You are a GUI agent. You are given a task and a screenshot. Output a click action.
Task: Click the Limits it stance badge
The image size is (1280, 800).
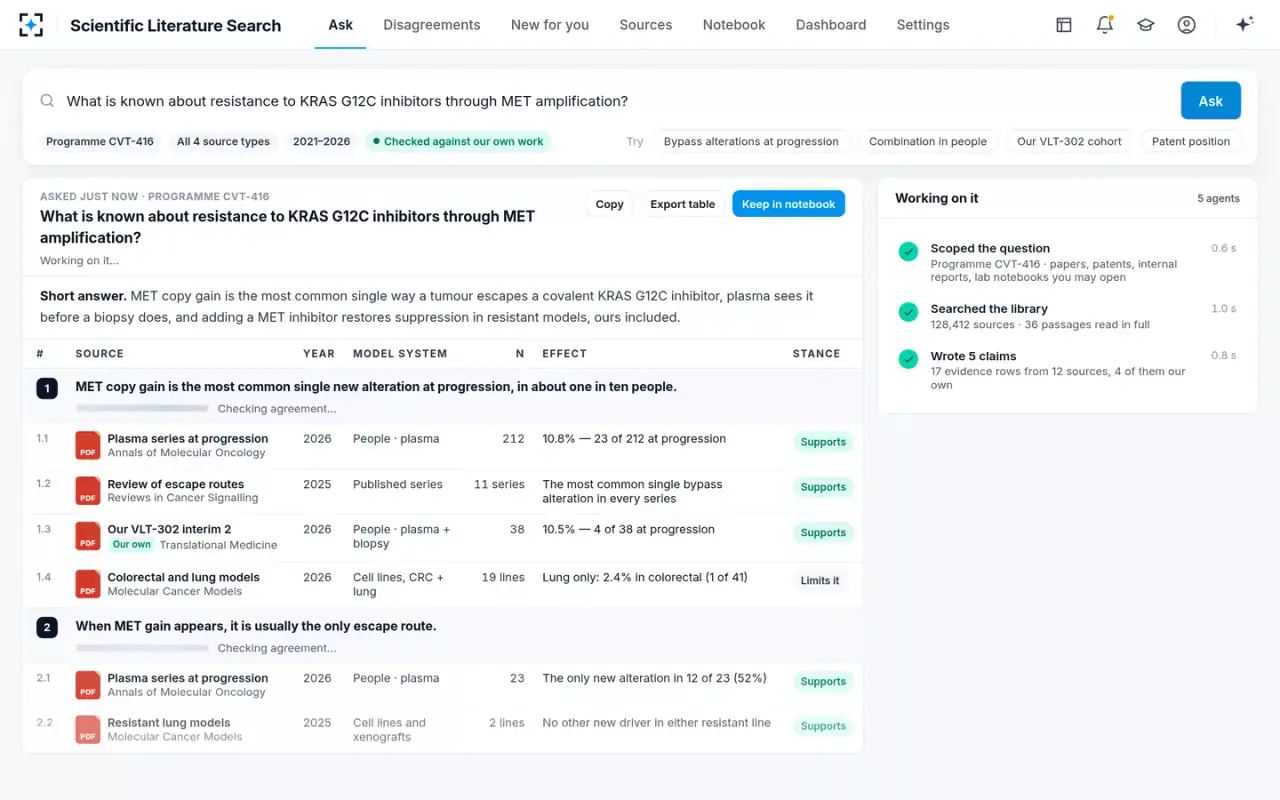(x=820, y=581)
